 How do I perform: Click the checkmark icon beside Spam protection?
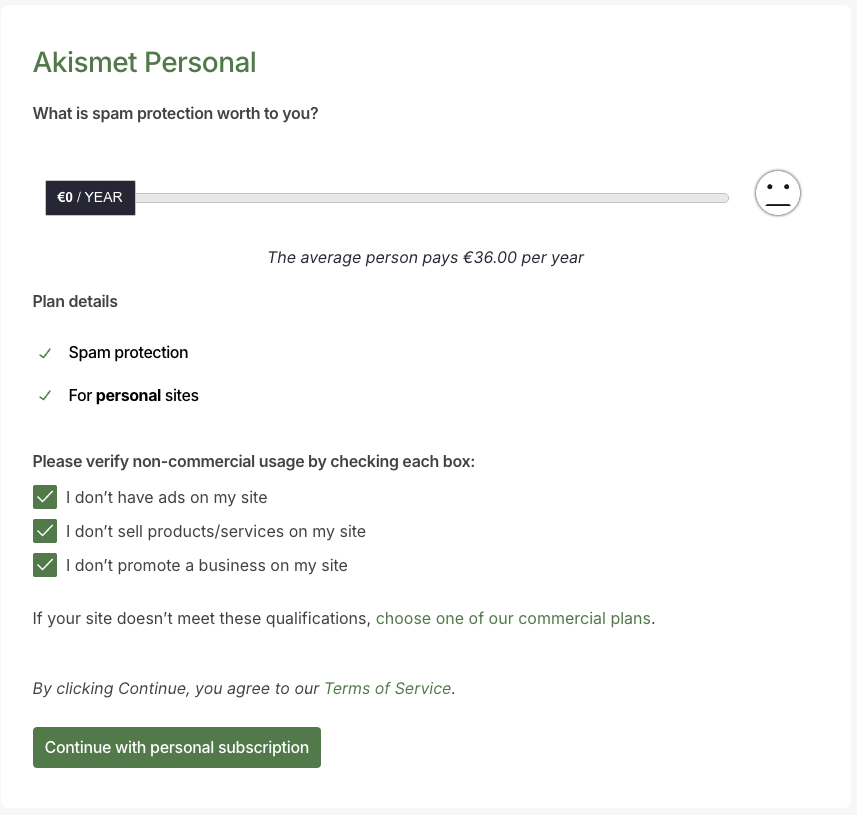[45, 353]
